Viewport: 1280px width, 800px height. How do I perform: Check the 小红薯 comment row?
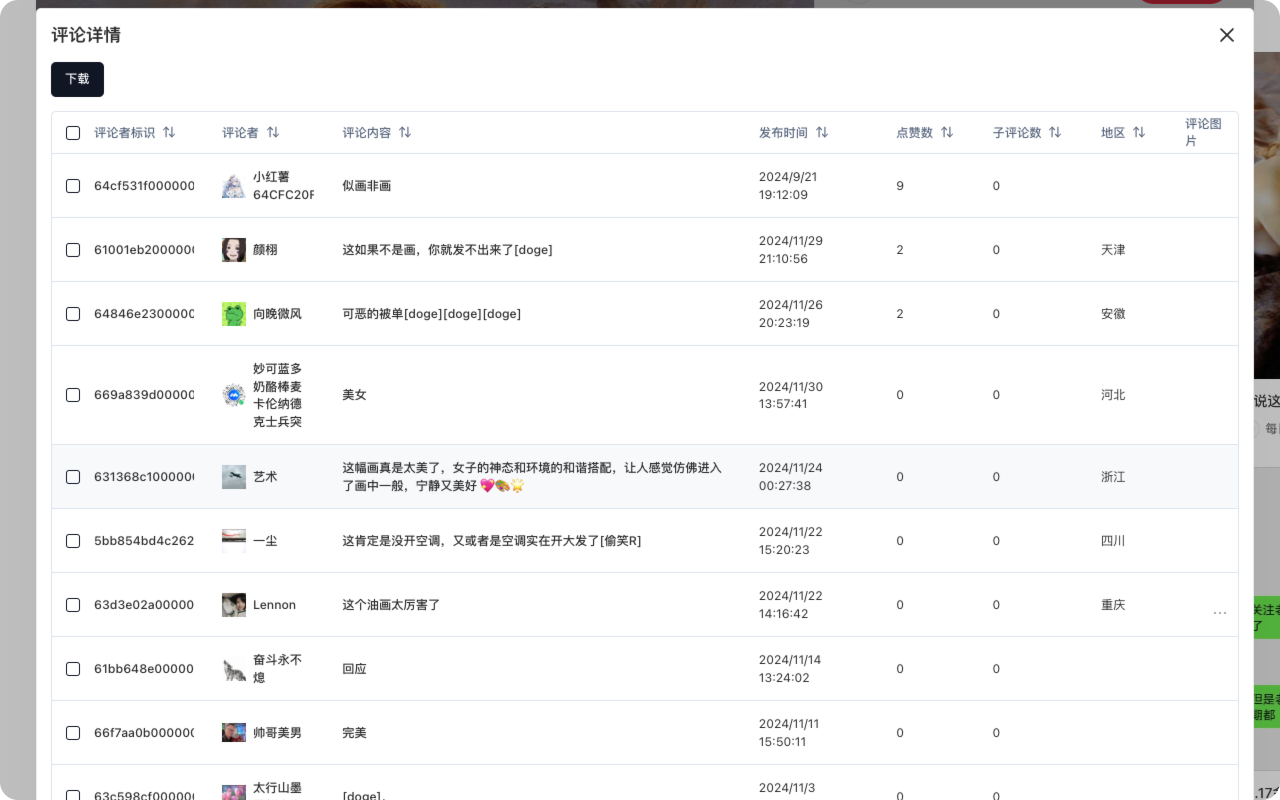tap(73, 186)
